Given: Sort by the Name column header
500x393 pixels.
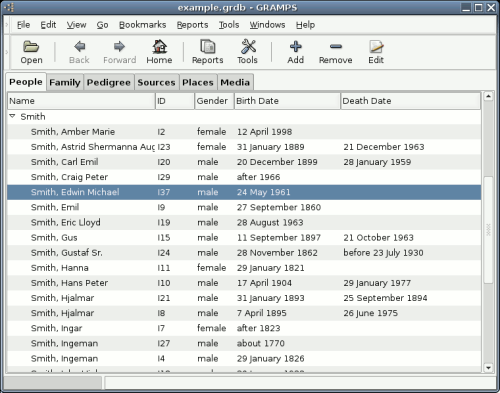Looking at the screenshot, I should (x=81, y=101).
